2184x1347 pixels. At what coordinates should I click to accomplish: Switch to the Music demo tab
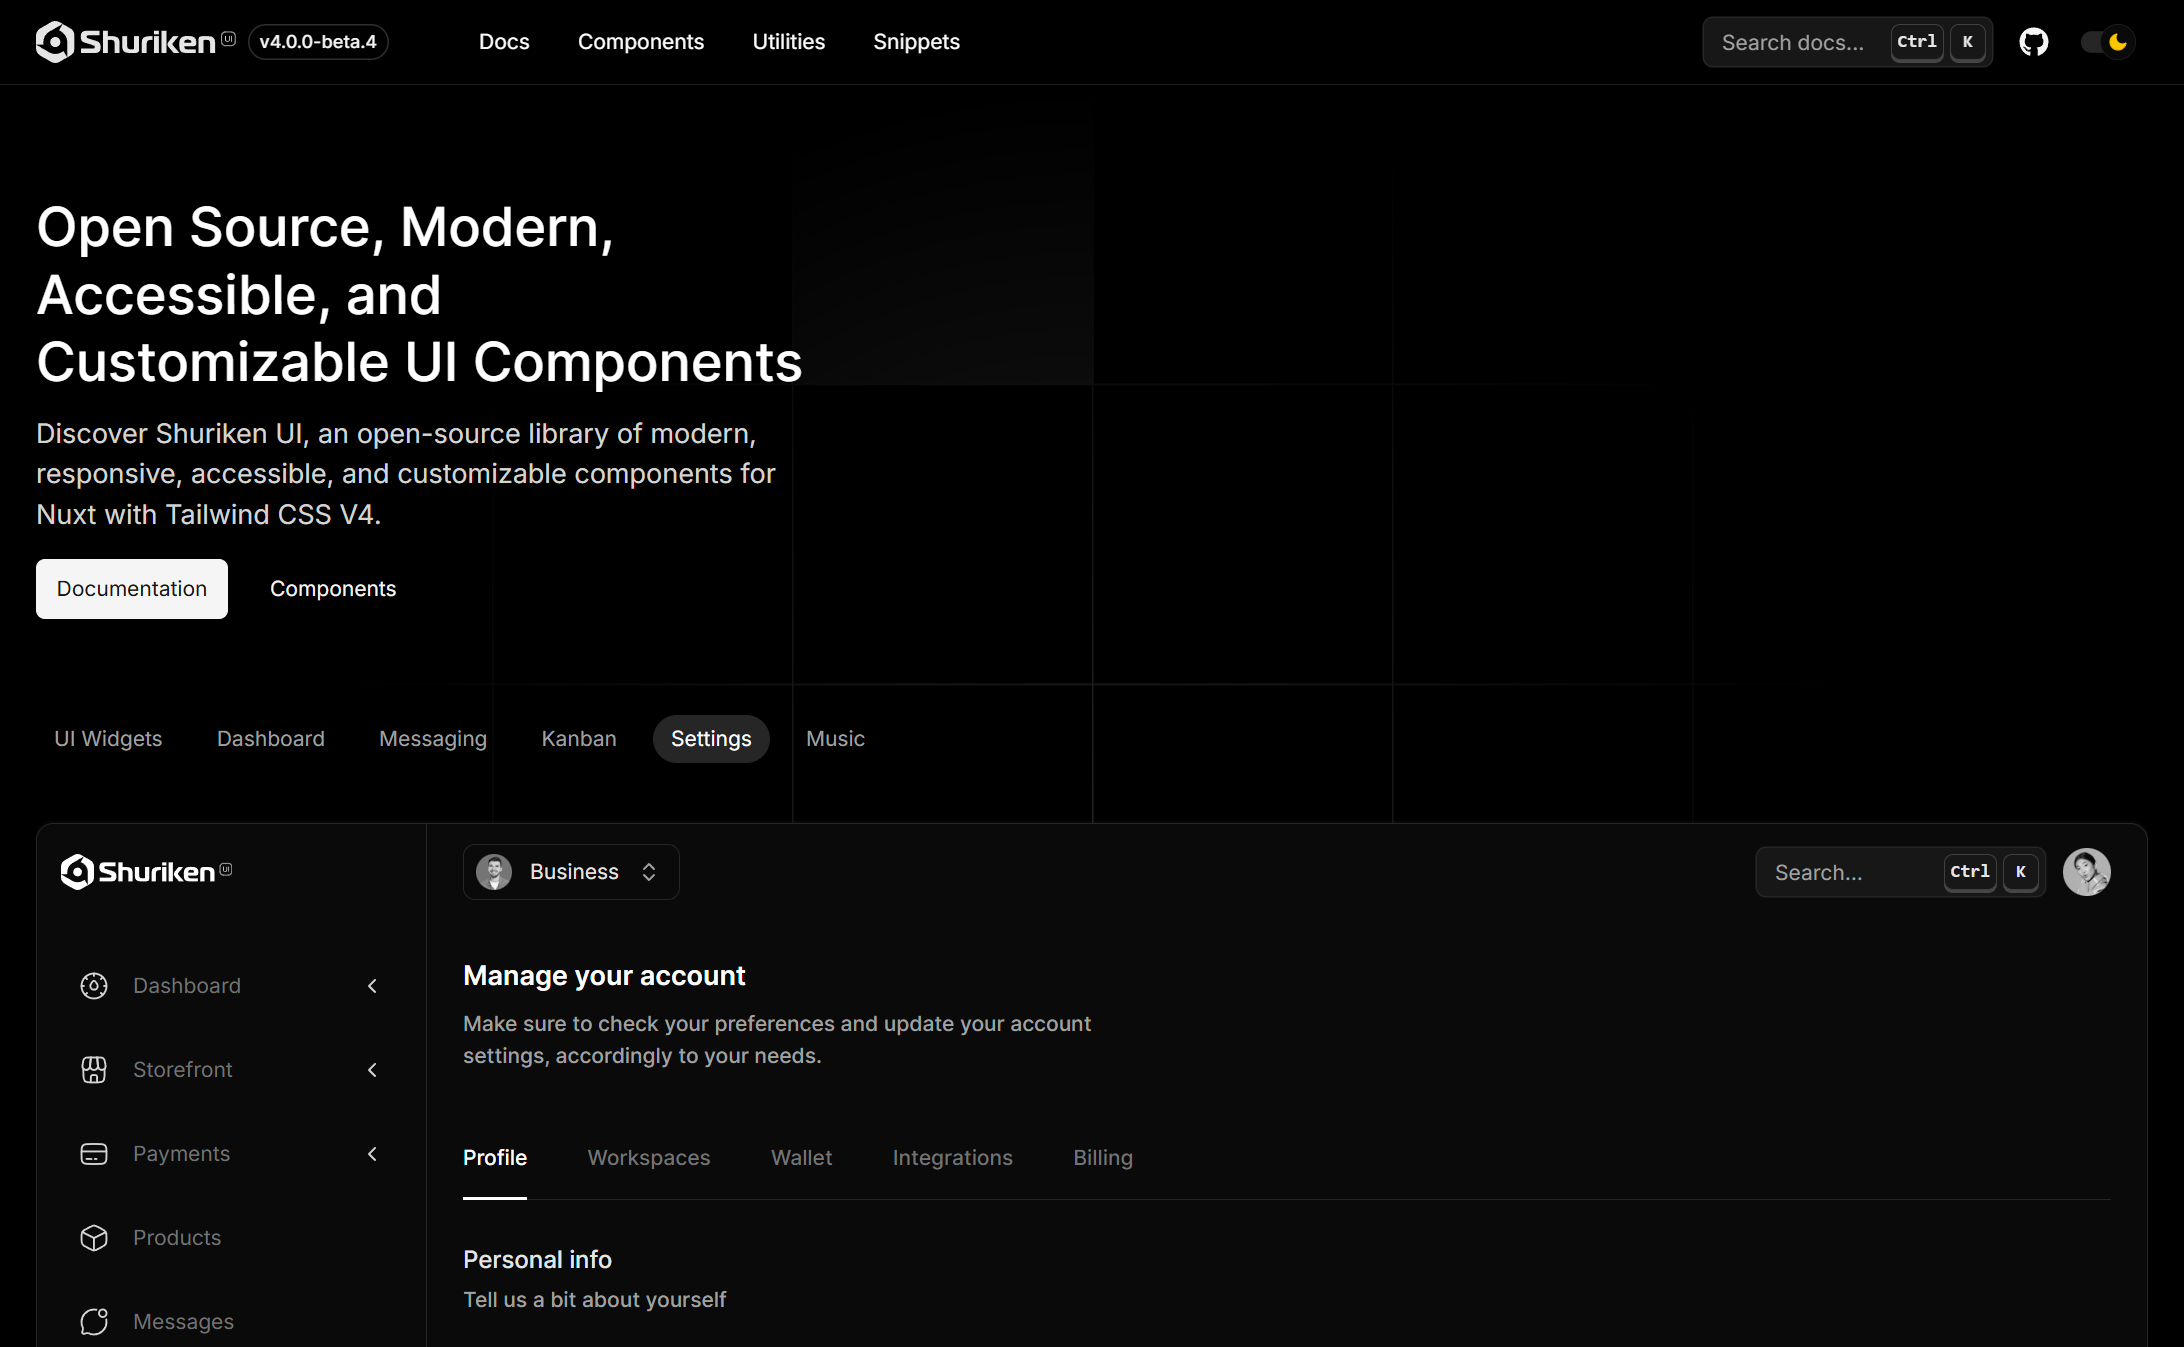tap(835, 739)
